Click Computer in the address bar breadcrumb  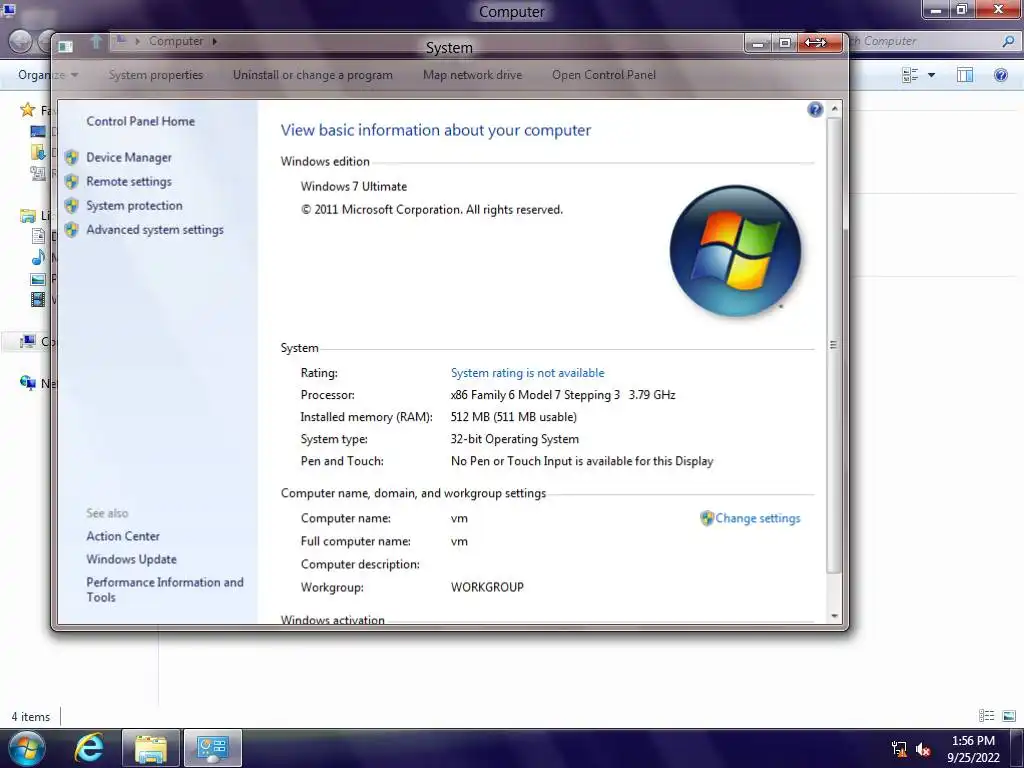pos(176,41)
